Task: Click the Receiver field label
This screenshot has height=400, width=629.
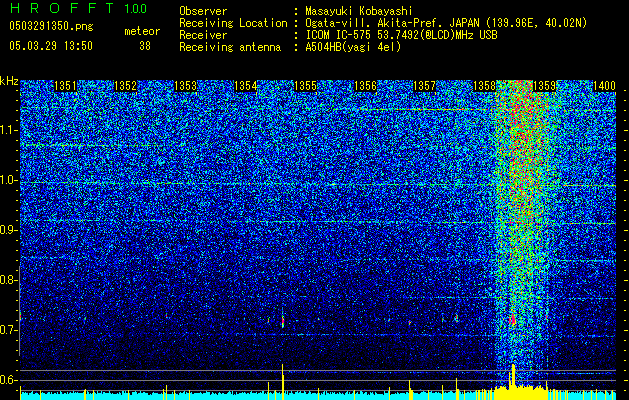Action: tap(203, 35)
